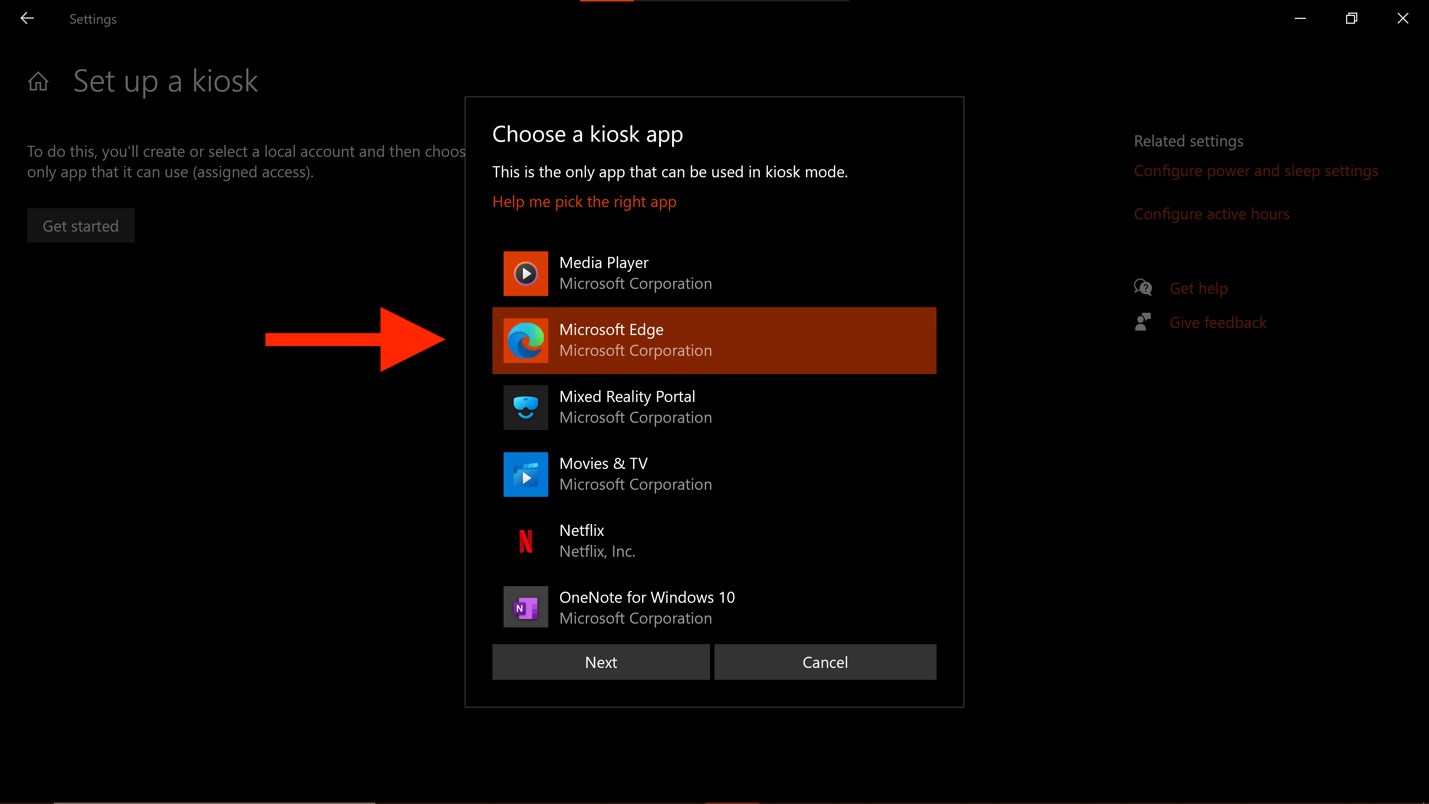
Task: Choose the Netflix app name
Action: pyautogui.click(x=582, y=530)
